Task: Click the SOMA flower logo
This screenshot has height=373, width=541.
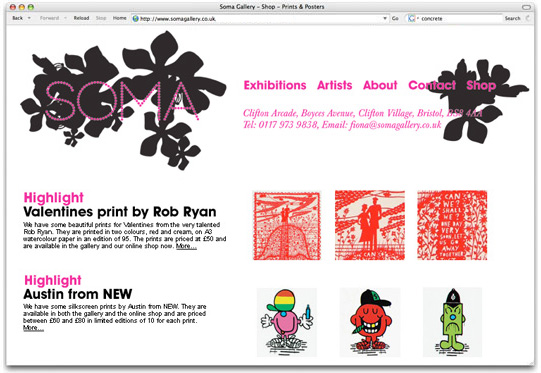Action: [x=122, y=100]
